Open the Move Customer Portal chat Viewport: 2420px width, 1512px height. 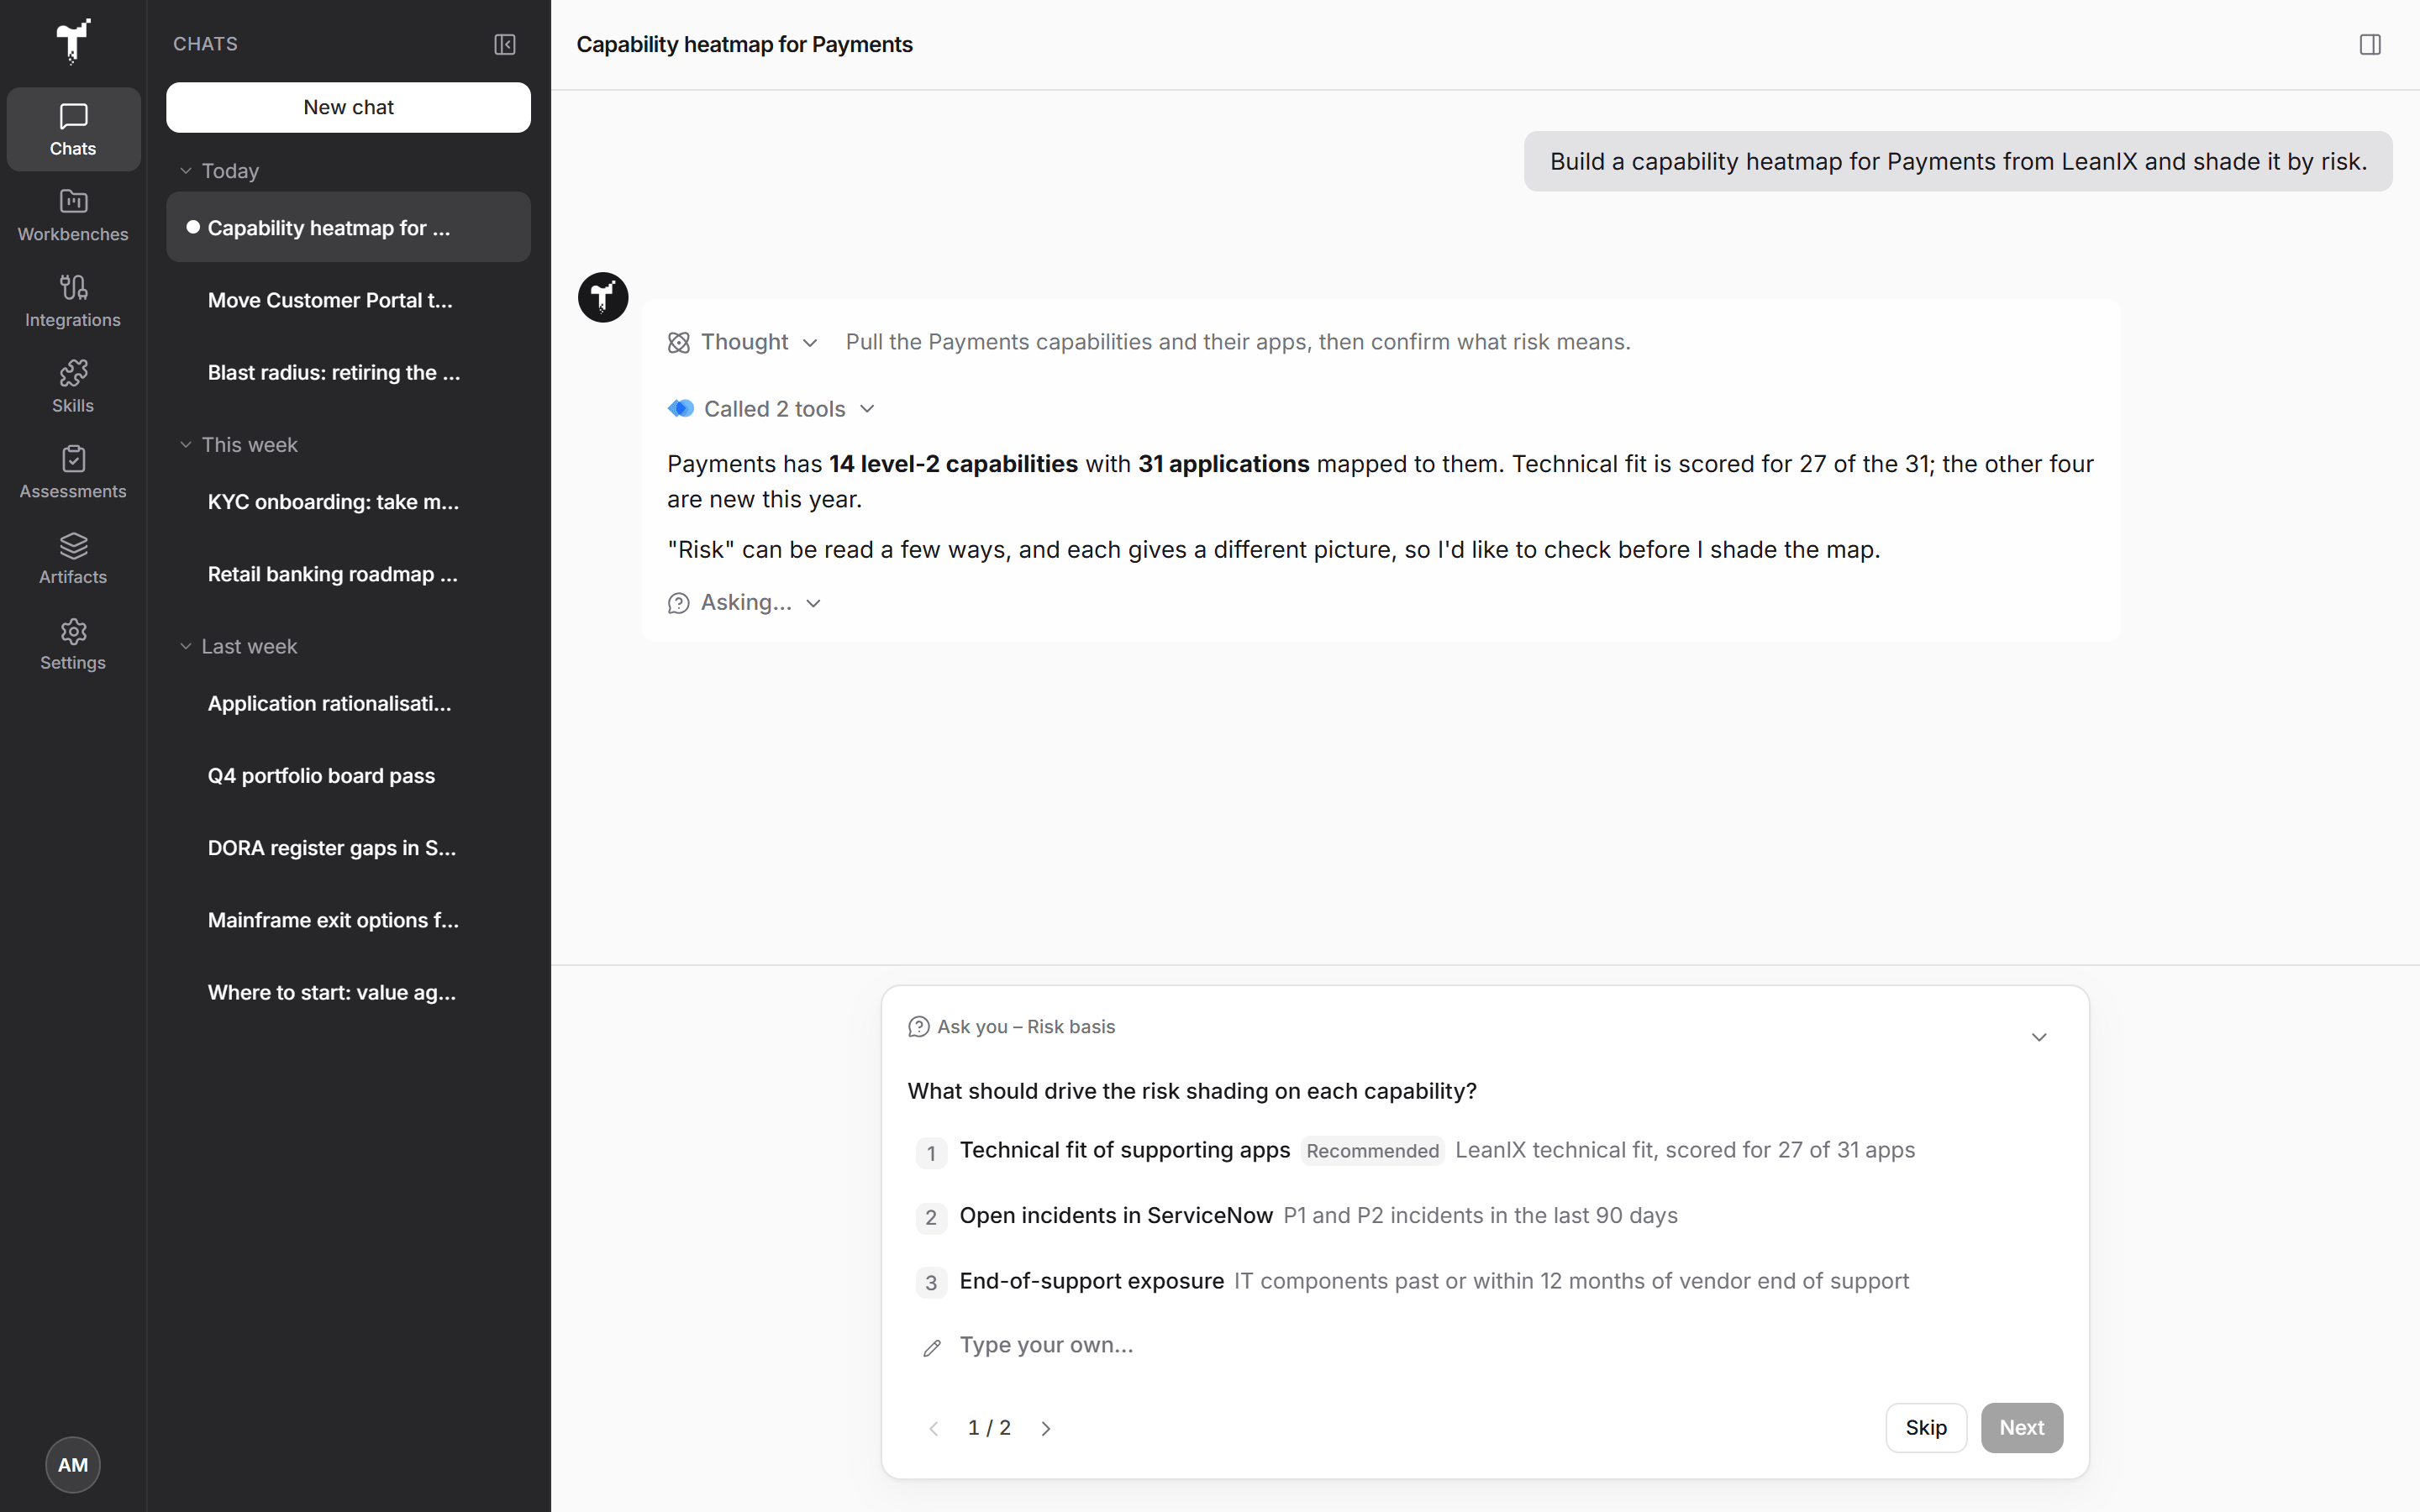(348, 300)
